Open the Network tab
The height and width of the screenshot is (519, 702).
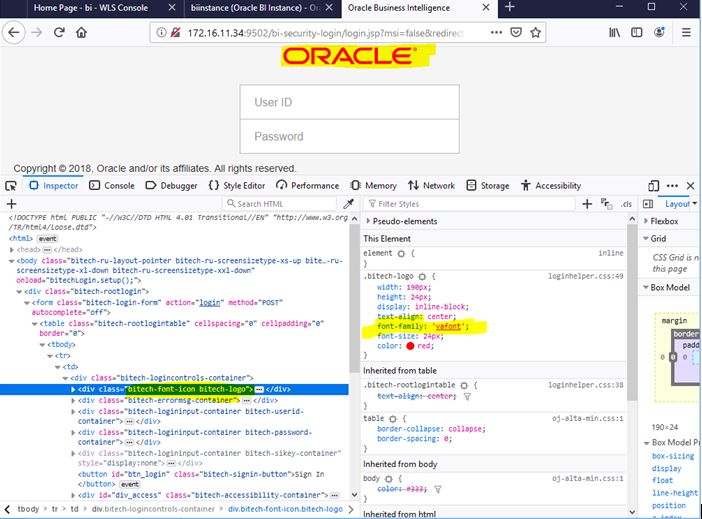tap(431, 186)
